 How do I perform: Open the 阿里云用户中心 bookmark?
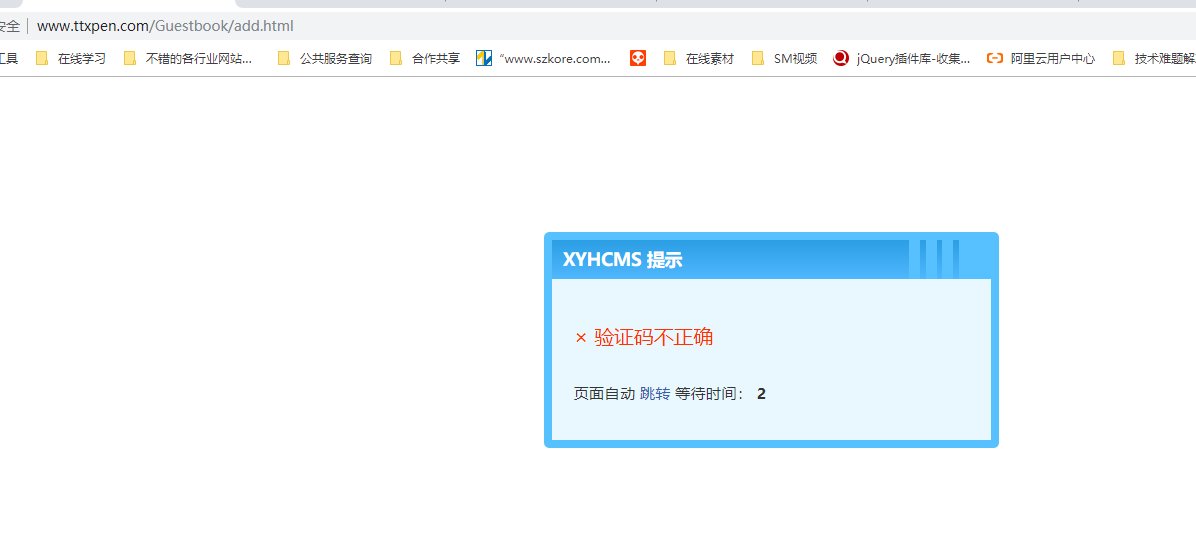tap(1041, 59)
